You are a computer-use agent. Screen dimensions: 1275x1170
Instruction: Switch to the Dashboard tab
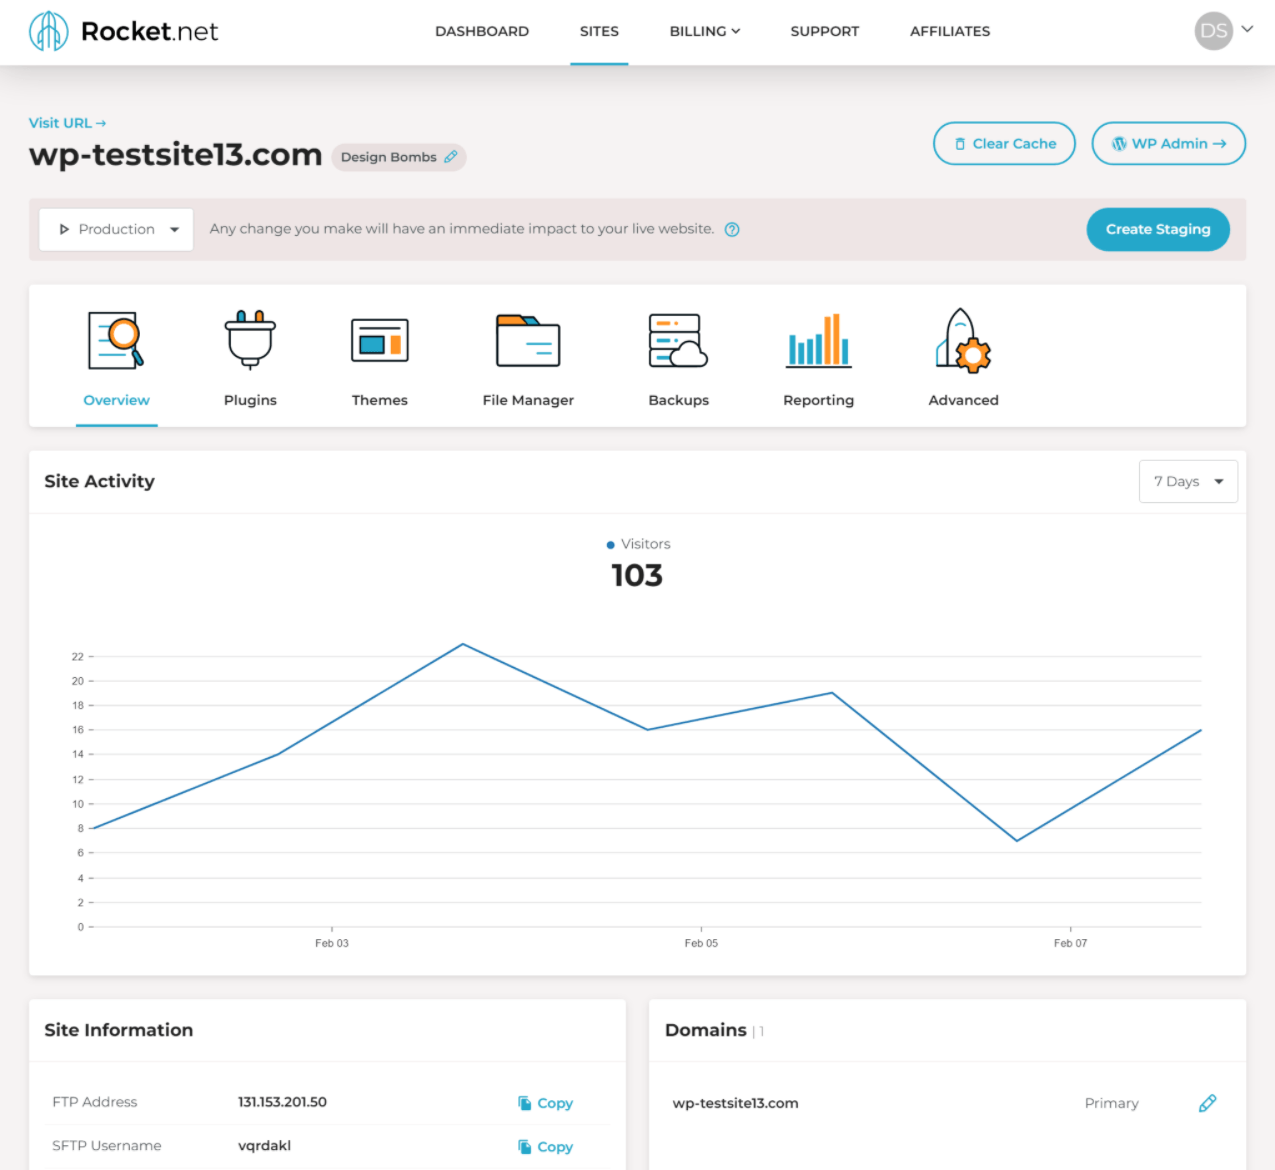point(482,31)
